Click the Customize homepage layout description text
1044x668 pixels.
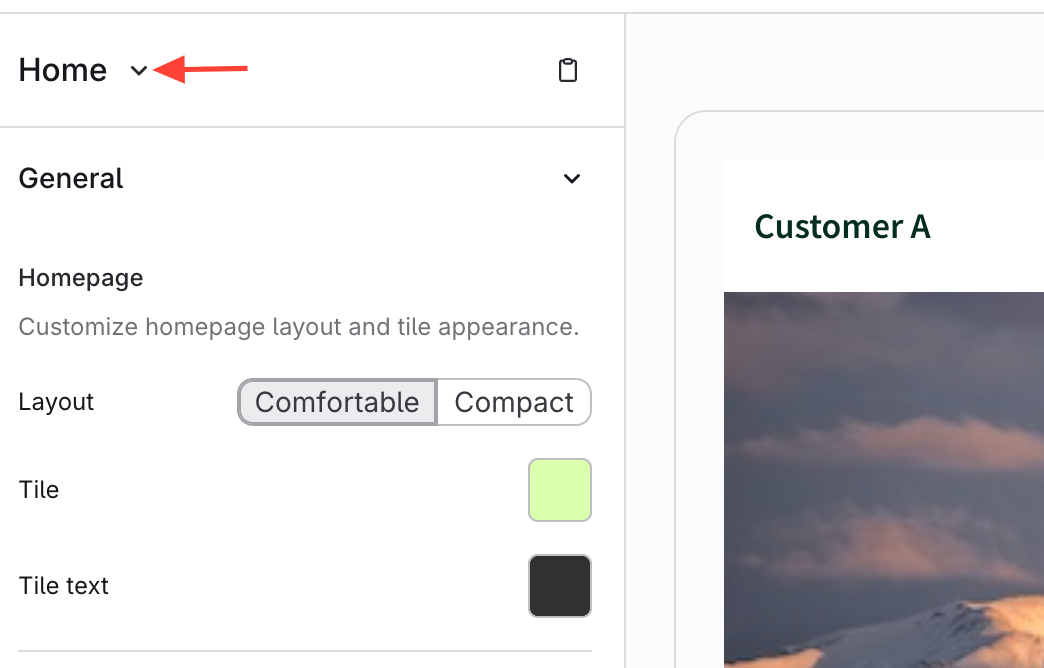pyautogui.click(x=299, y=327)
